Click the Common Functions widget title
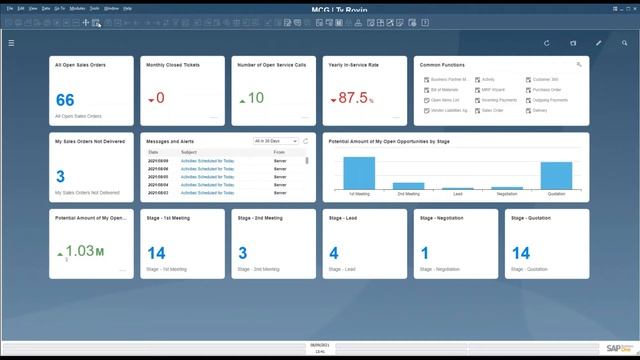This screenshot has width=640, height=360. pyautogui.click(x=442, y=65)
